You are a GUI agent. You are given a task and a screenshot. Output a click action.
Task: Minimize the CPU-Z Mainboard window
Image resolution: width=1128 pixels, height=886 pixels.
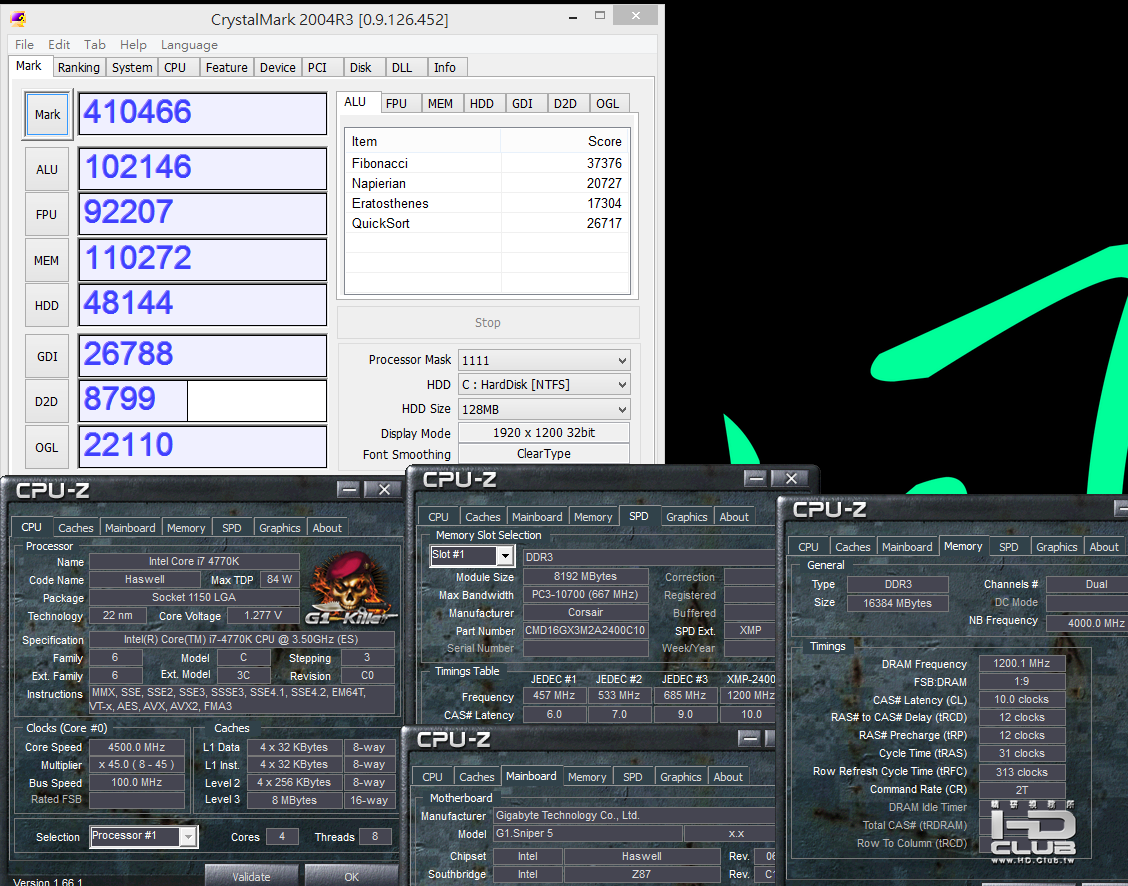[x=749, y=739]
